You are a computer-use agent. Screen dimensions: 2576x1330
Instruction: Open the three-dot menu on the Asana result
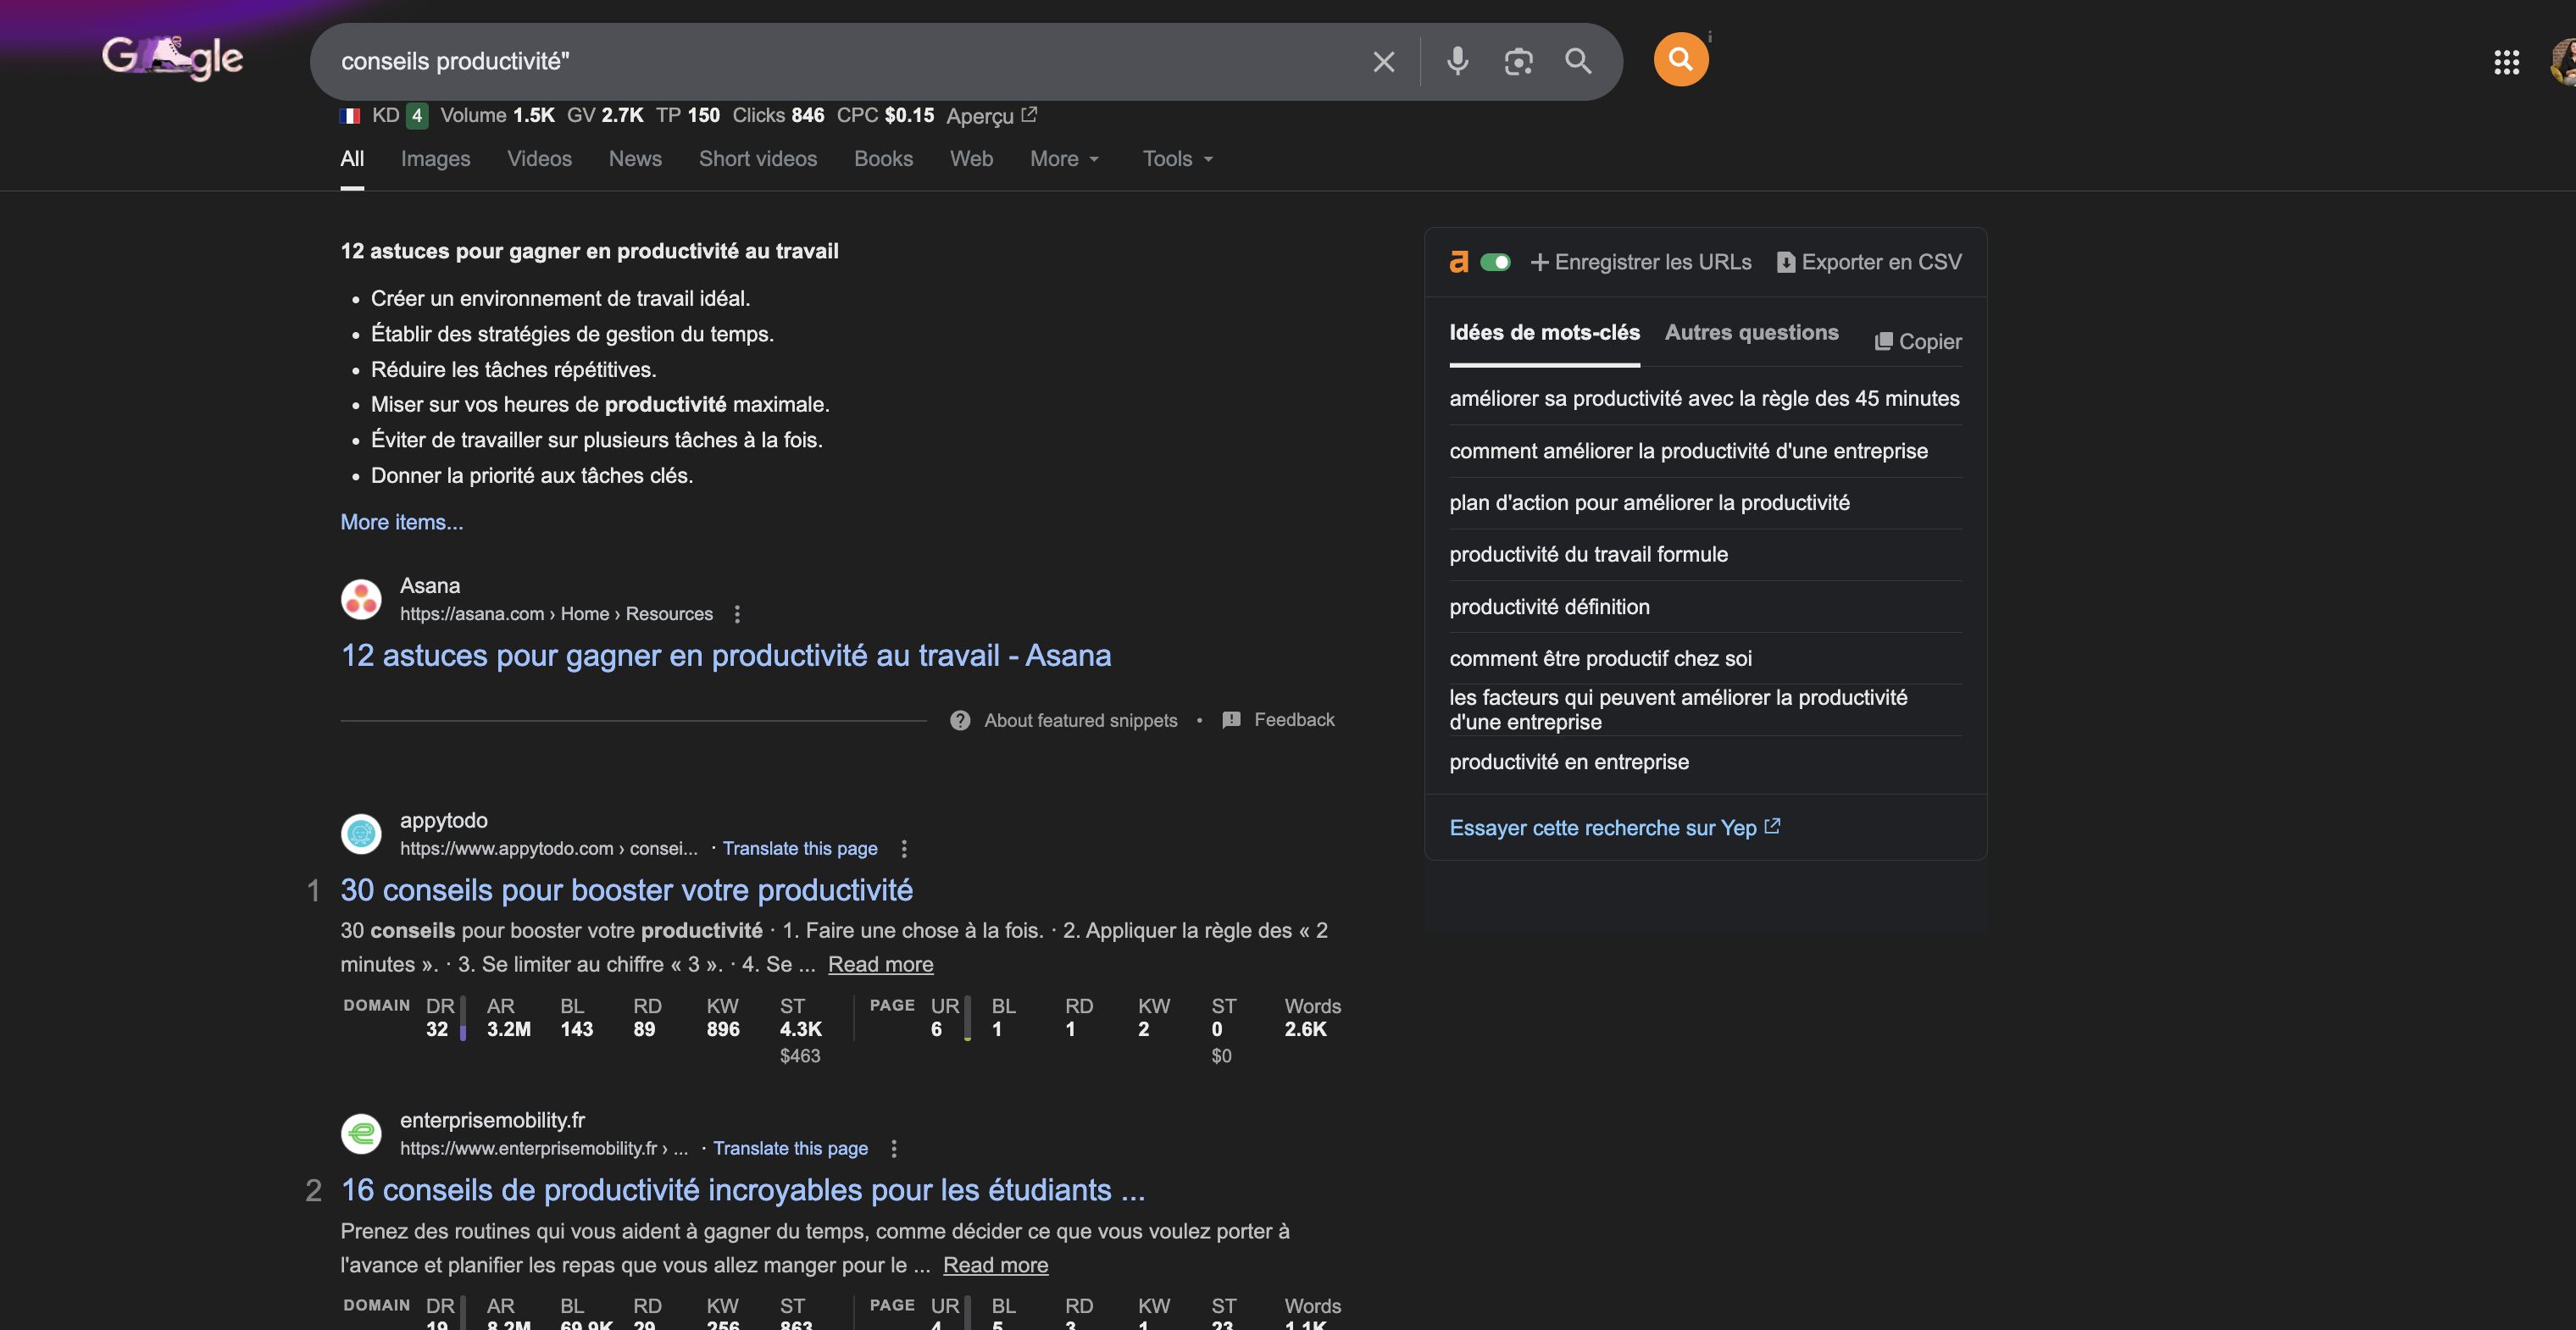[737, 614]
